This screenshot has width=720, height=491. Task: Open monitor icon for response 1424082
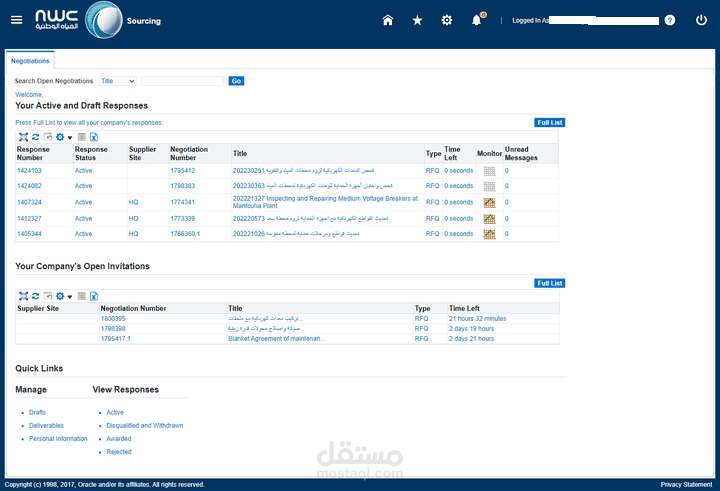489,186
